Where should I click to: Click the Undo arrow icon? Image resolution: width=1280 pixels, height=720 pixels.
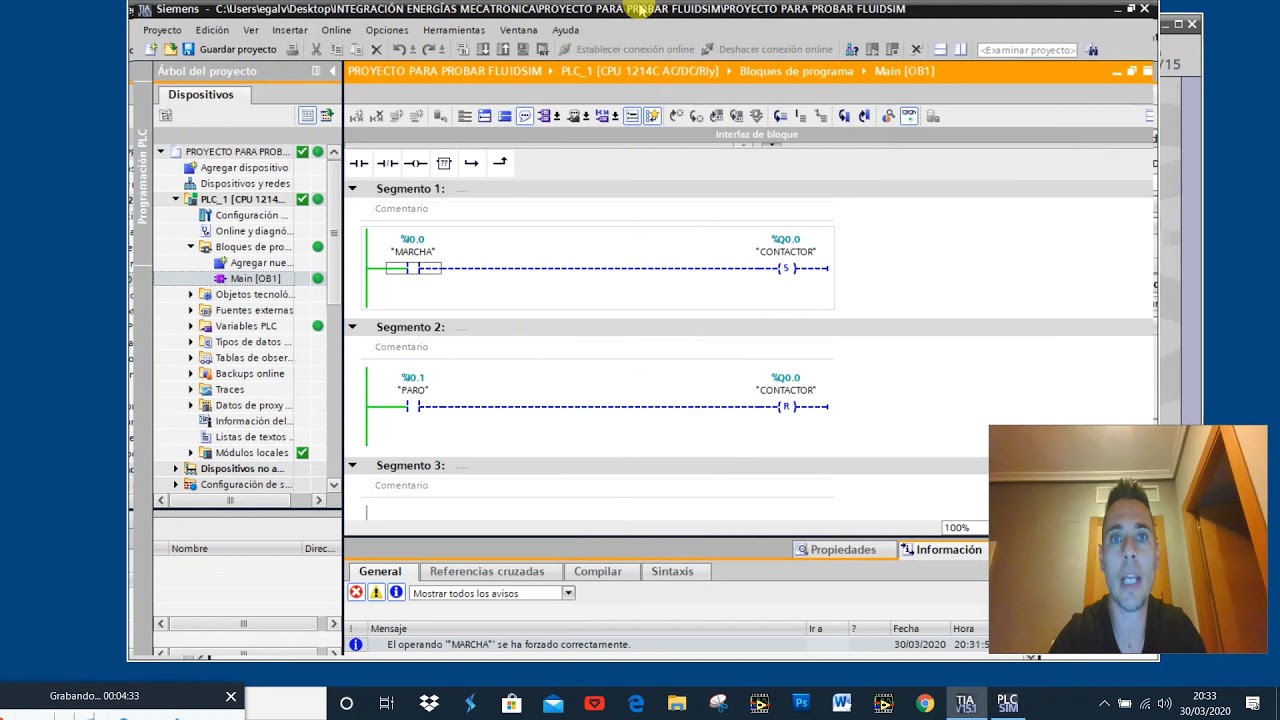[x=398, y=49]
